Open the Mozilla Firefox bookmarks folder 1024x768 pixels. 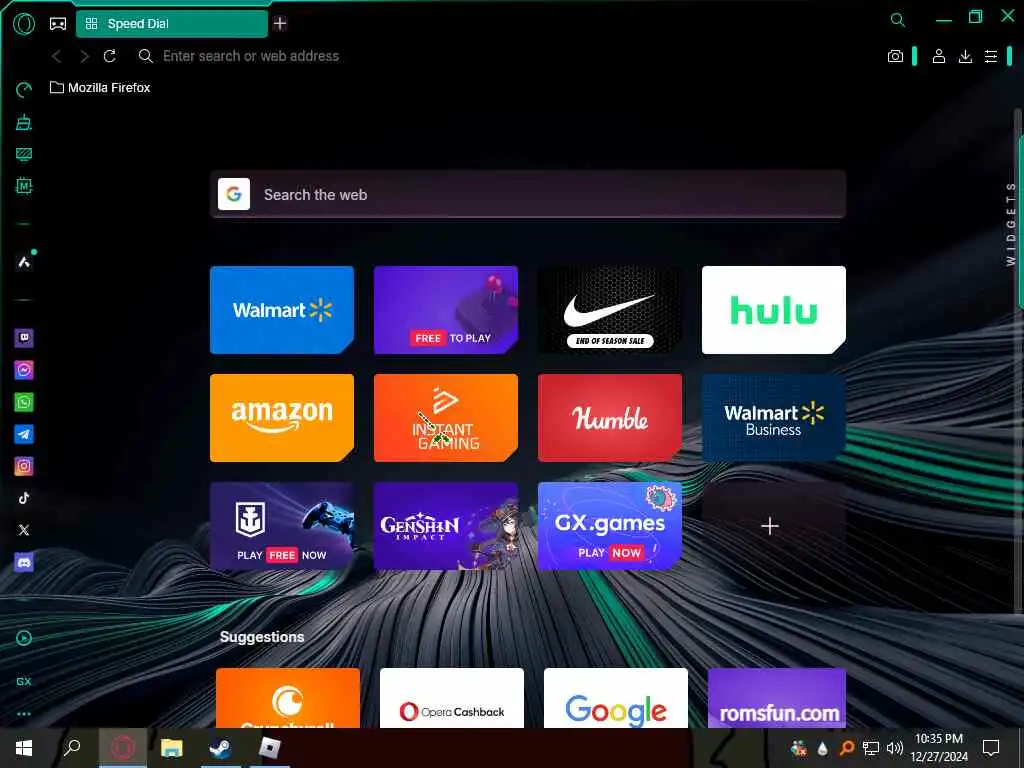(101, 88)
